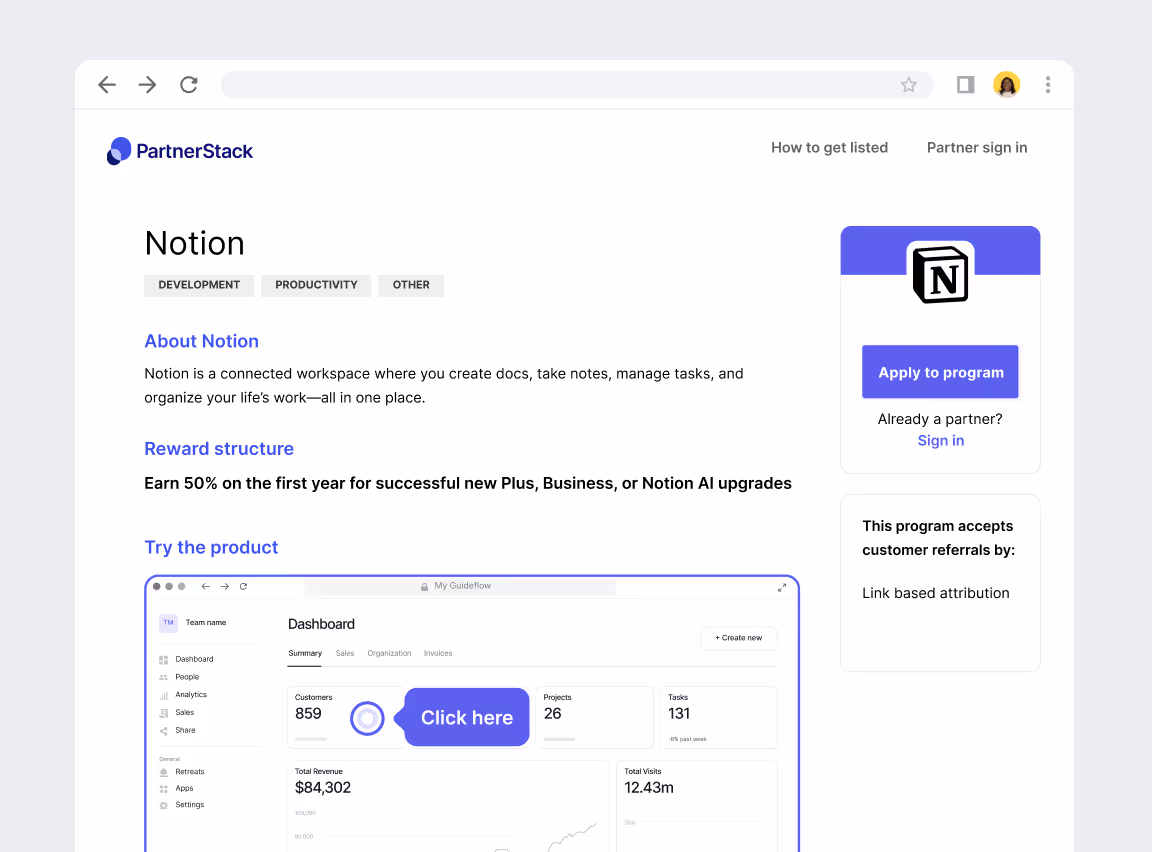Click the Sign in link under Already a partner
This screenshot has width=1152, height=852.
point(940,441)
